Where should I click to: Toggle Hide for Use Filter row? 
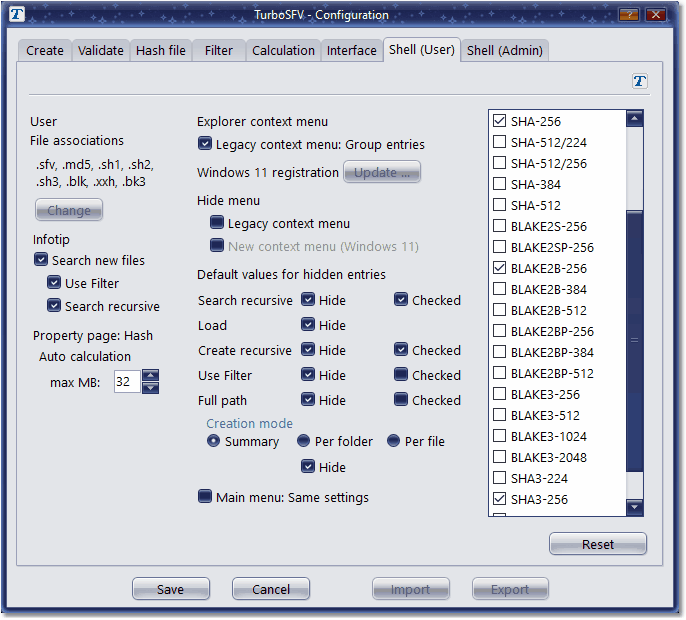[308, 375]
